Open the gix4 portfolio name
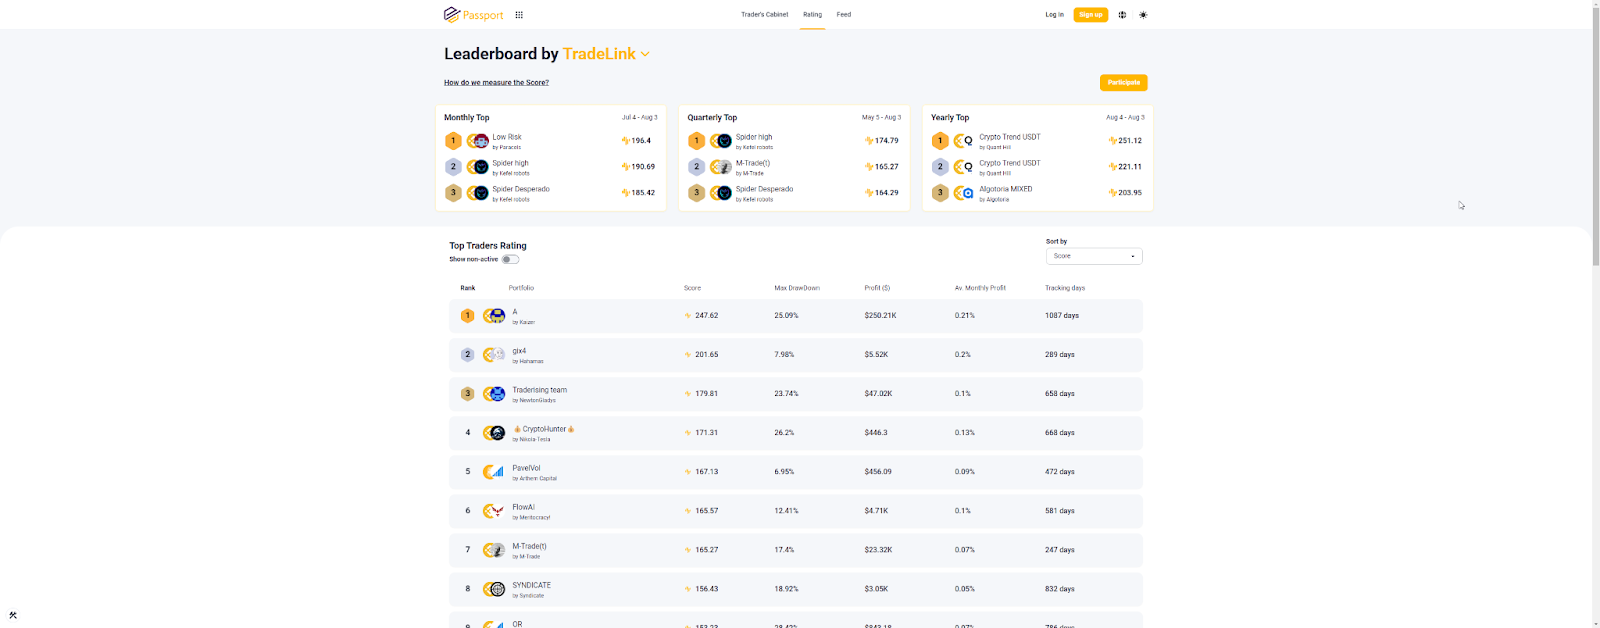Screen dimensions: 1600x628 coord(519,351)
